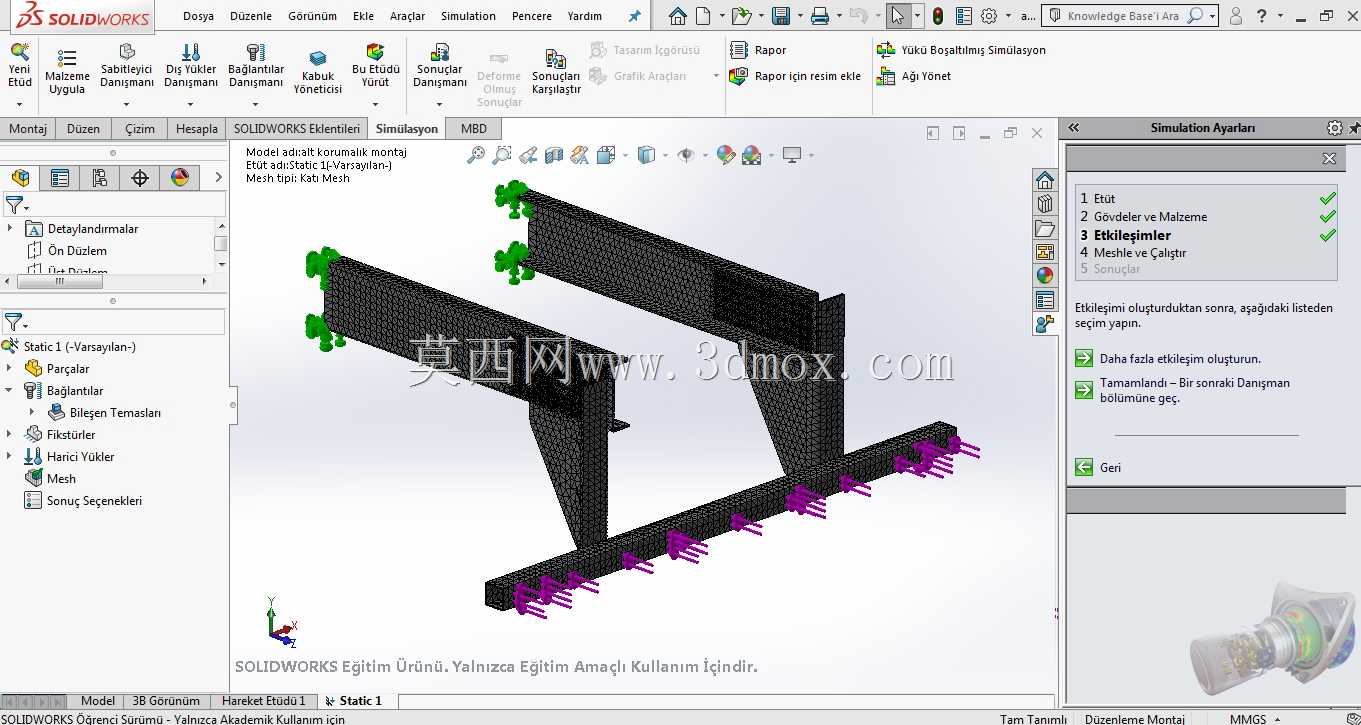Viewport: 1361px width, 725px height.
Task: Run the study with Bu Etüdü Yürüt
Action: click(376, 66)
